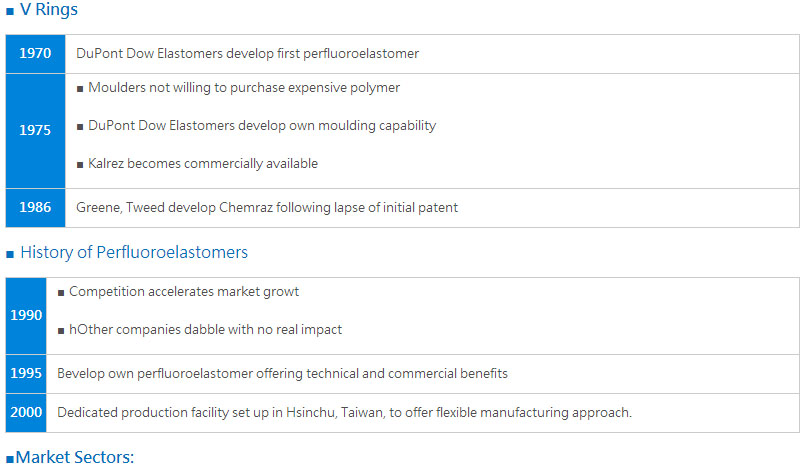Click bullet icon before History of Perfluoroelastomers
Viewport: 806px width, 472px height.
(10, 255)
